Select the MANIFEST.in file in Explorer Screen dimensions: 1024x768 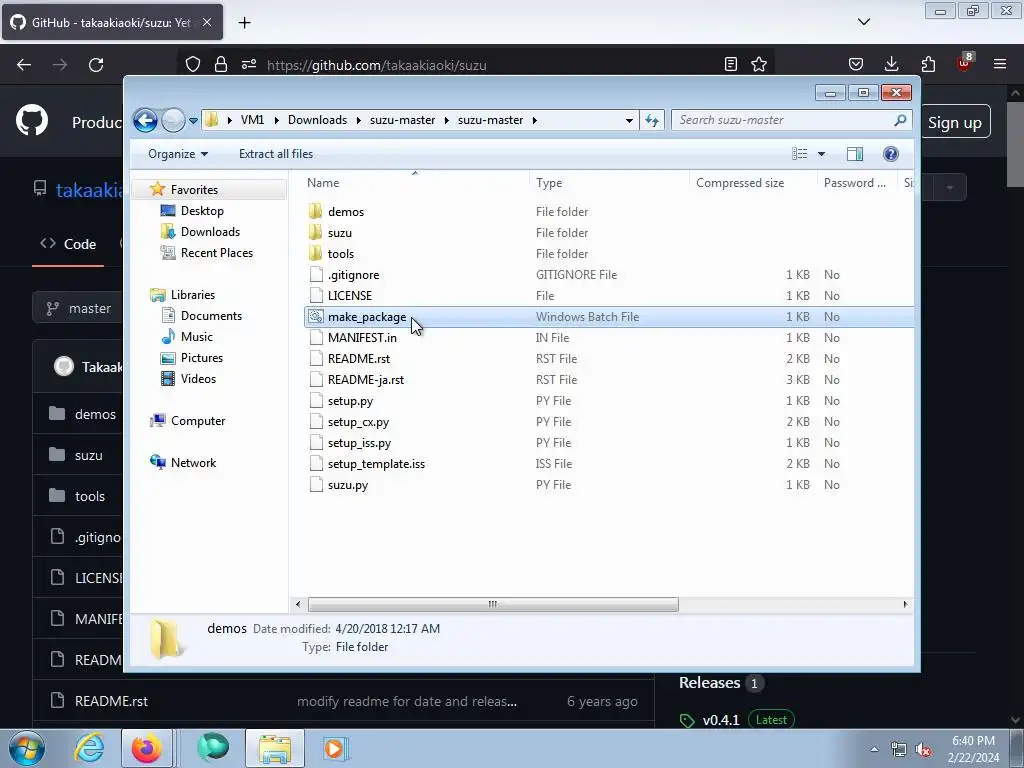click(362, 338)
